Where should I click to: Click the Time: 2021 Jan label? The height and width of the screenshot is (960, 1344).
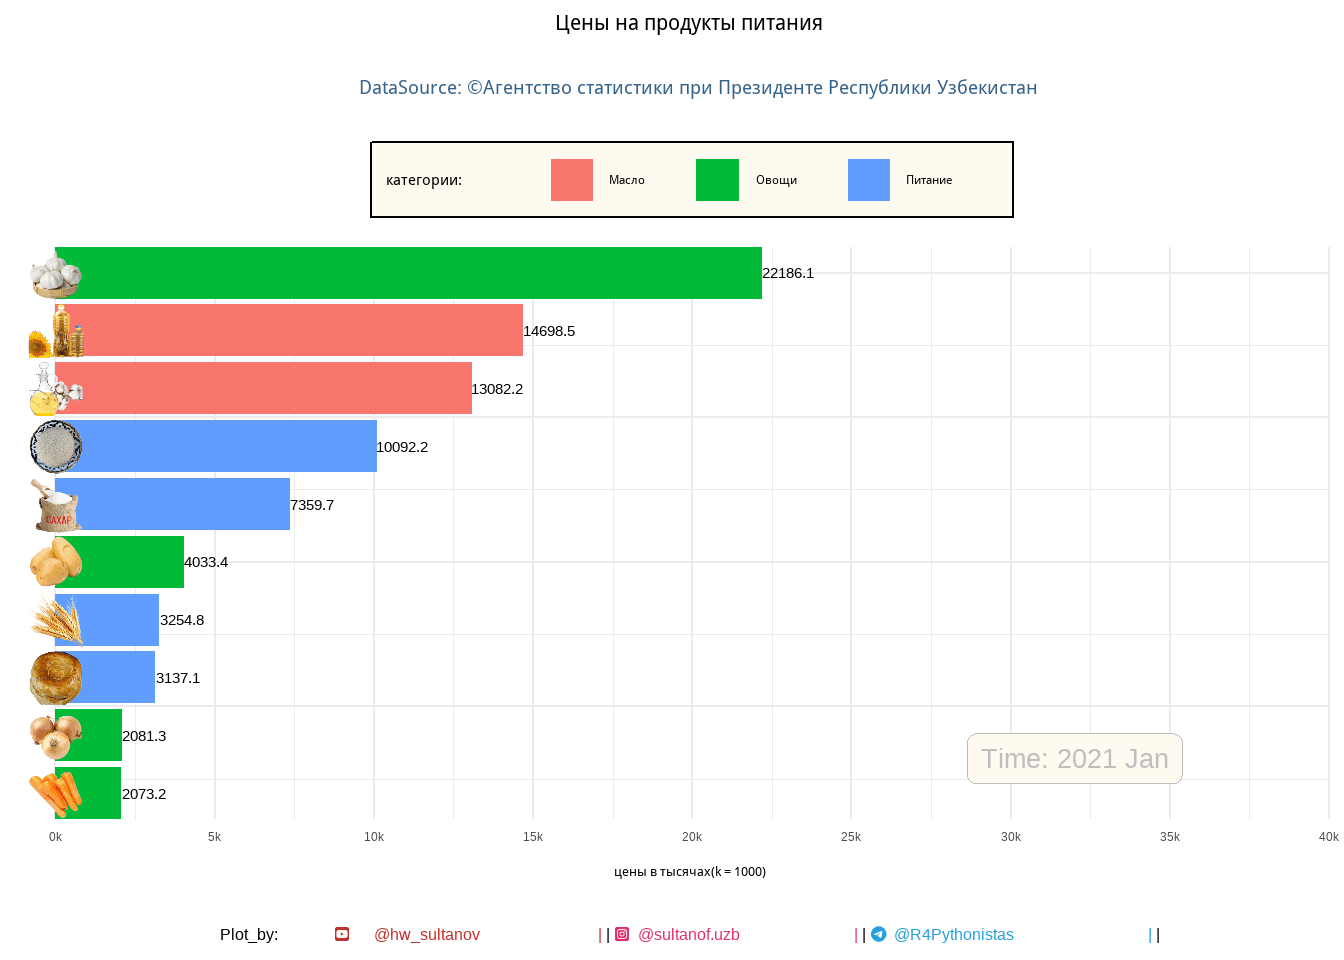pos(1074,759)
